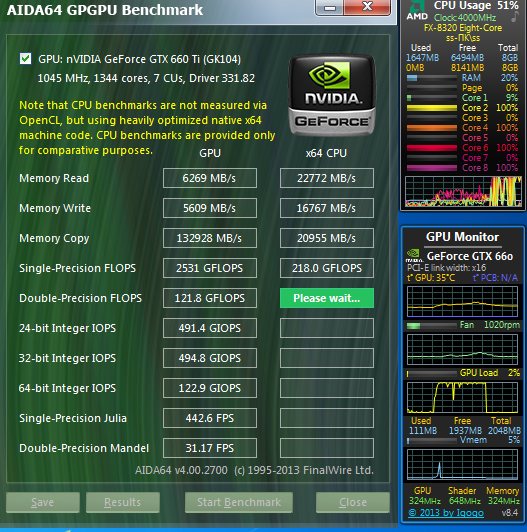
Task: Click the GPU Memory Copy '132928 MB/s' value
Action: coord(210,238)
